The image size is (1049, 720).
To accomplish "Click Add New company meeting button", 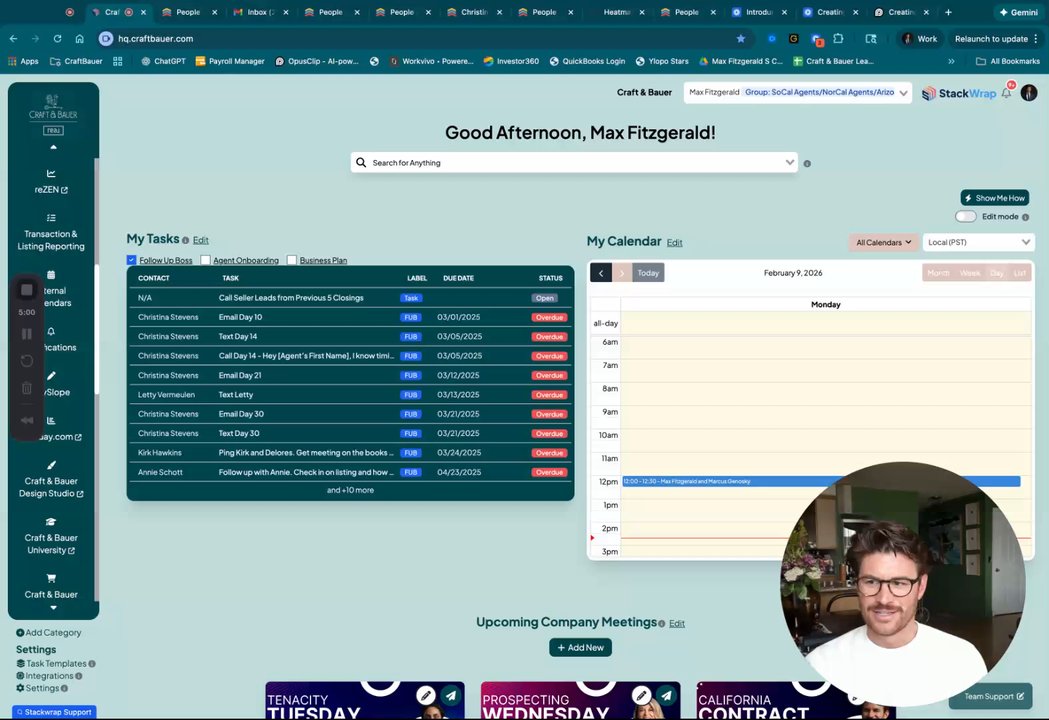I will (x=580, y=648).
